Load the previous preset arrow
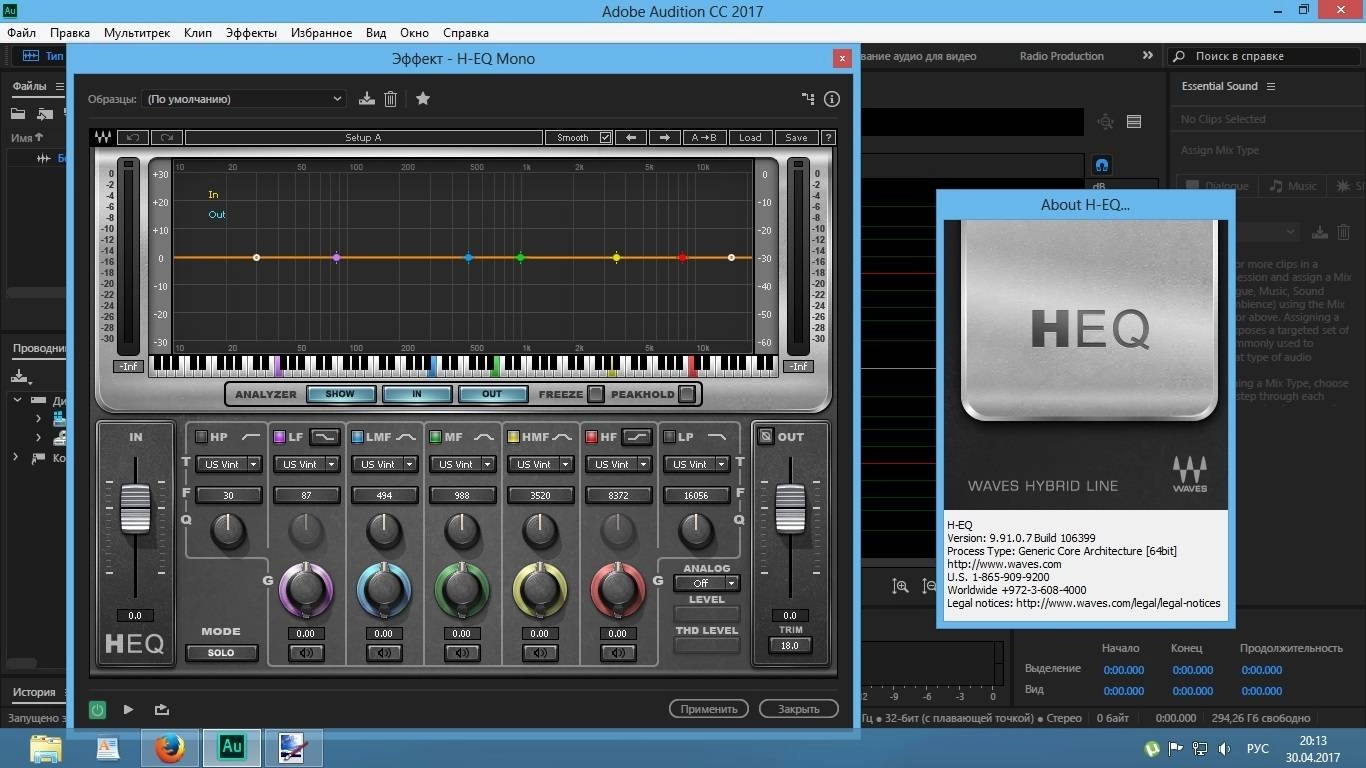The height and width of the screenshot is (768, 1366). coord(630,137)
